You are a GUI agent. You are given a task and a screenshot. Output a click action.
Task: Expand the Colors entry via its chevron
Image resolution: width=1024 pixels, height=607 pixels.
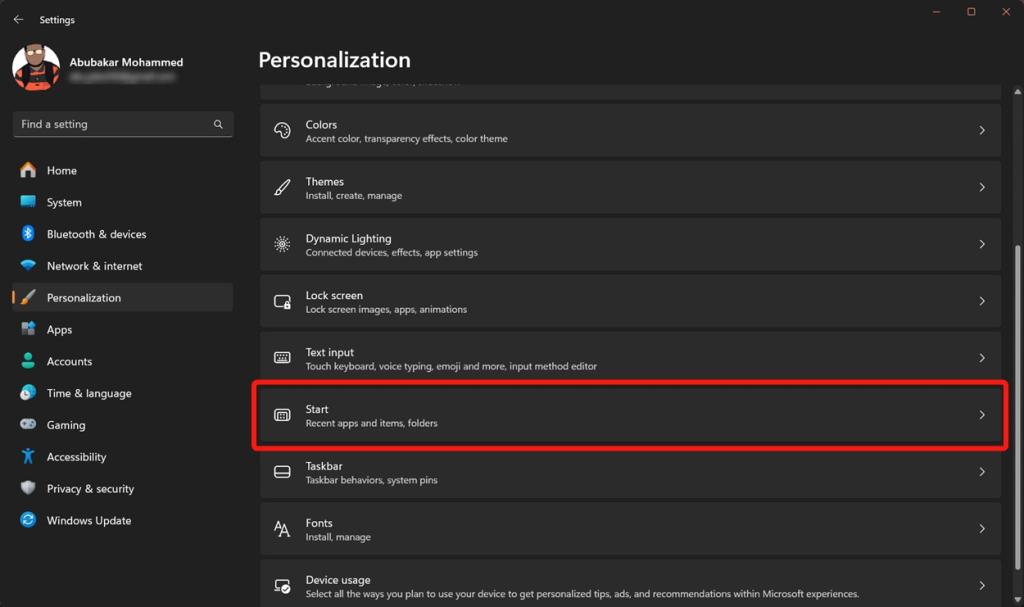click(981, 131)
